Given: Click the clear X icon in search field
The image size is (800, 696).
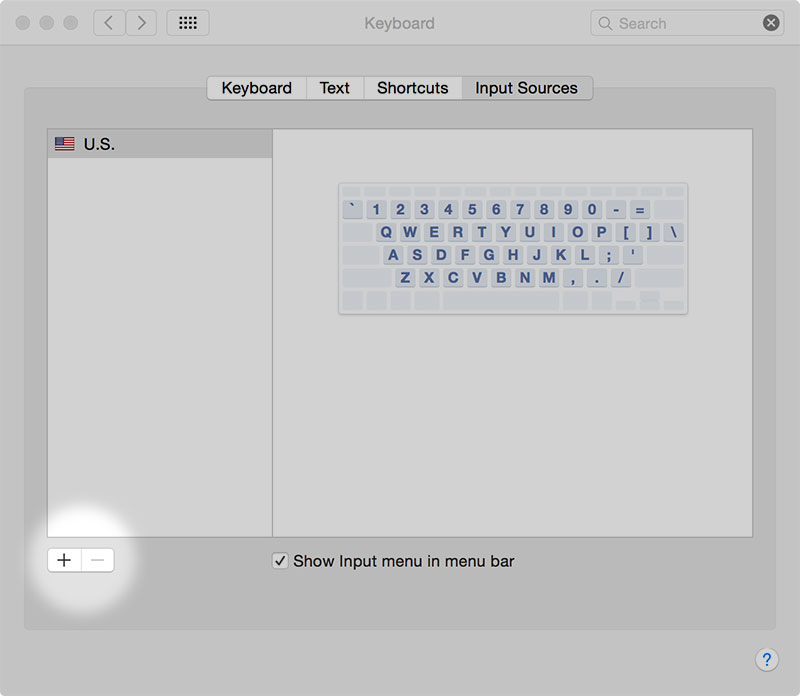Looking at the screenshot, I should coord(769,23).
